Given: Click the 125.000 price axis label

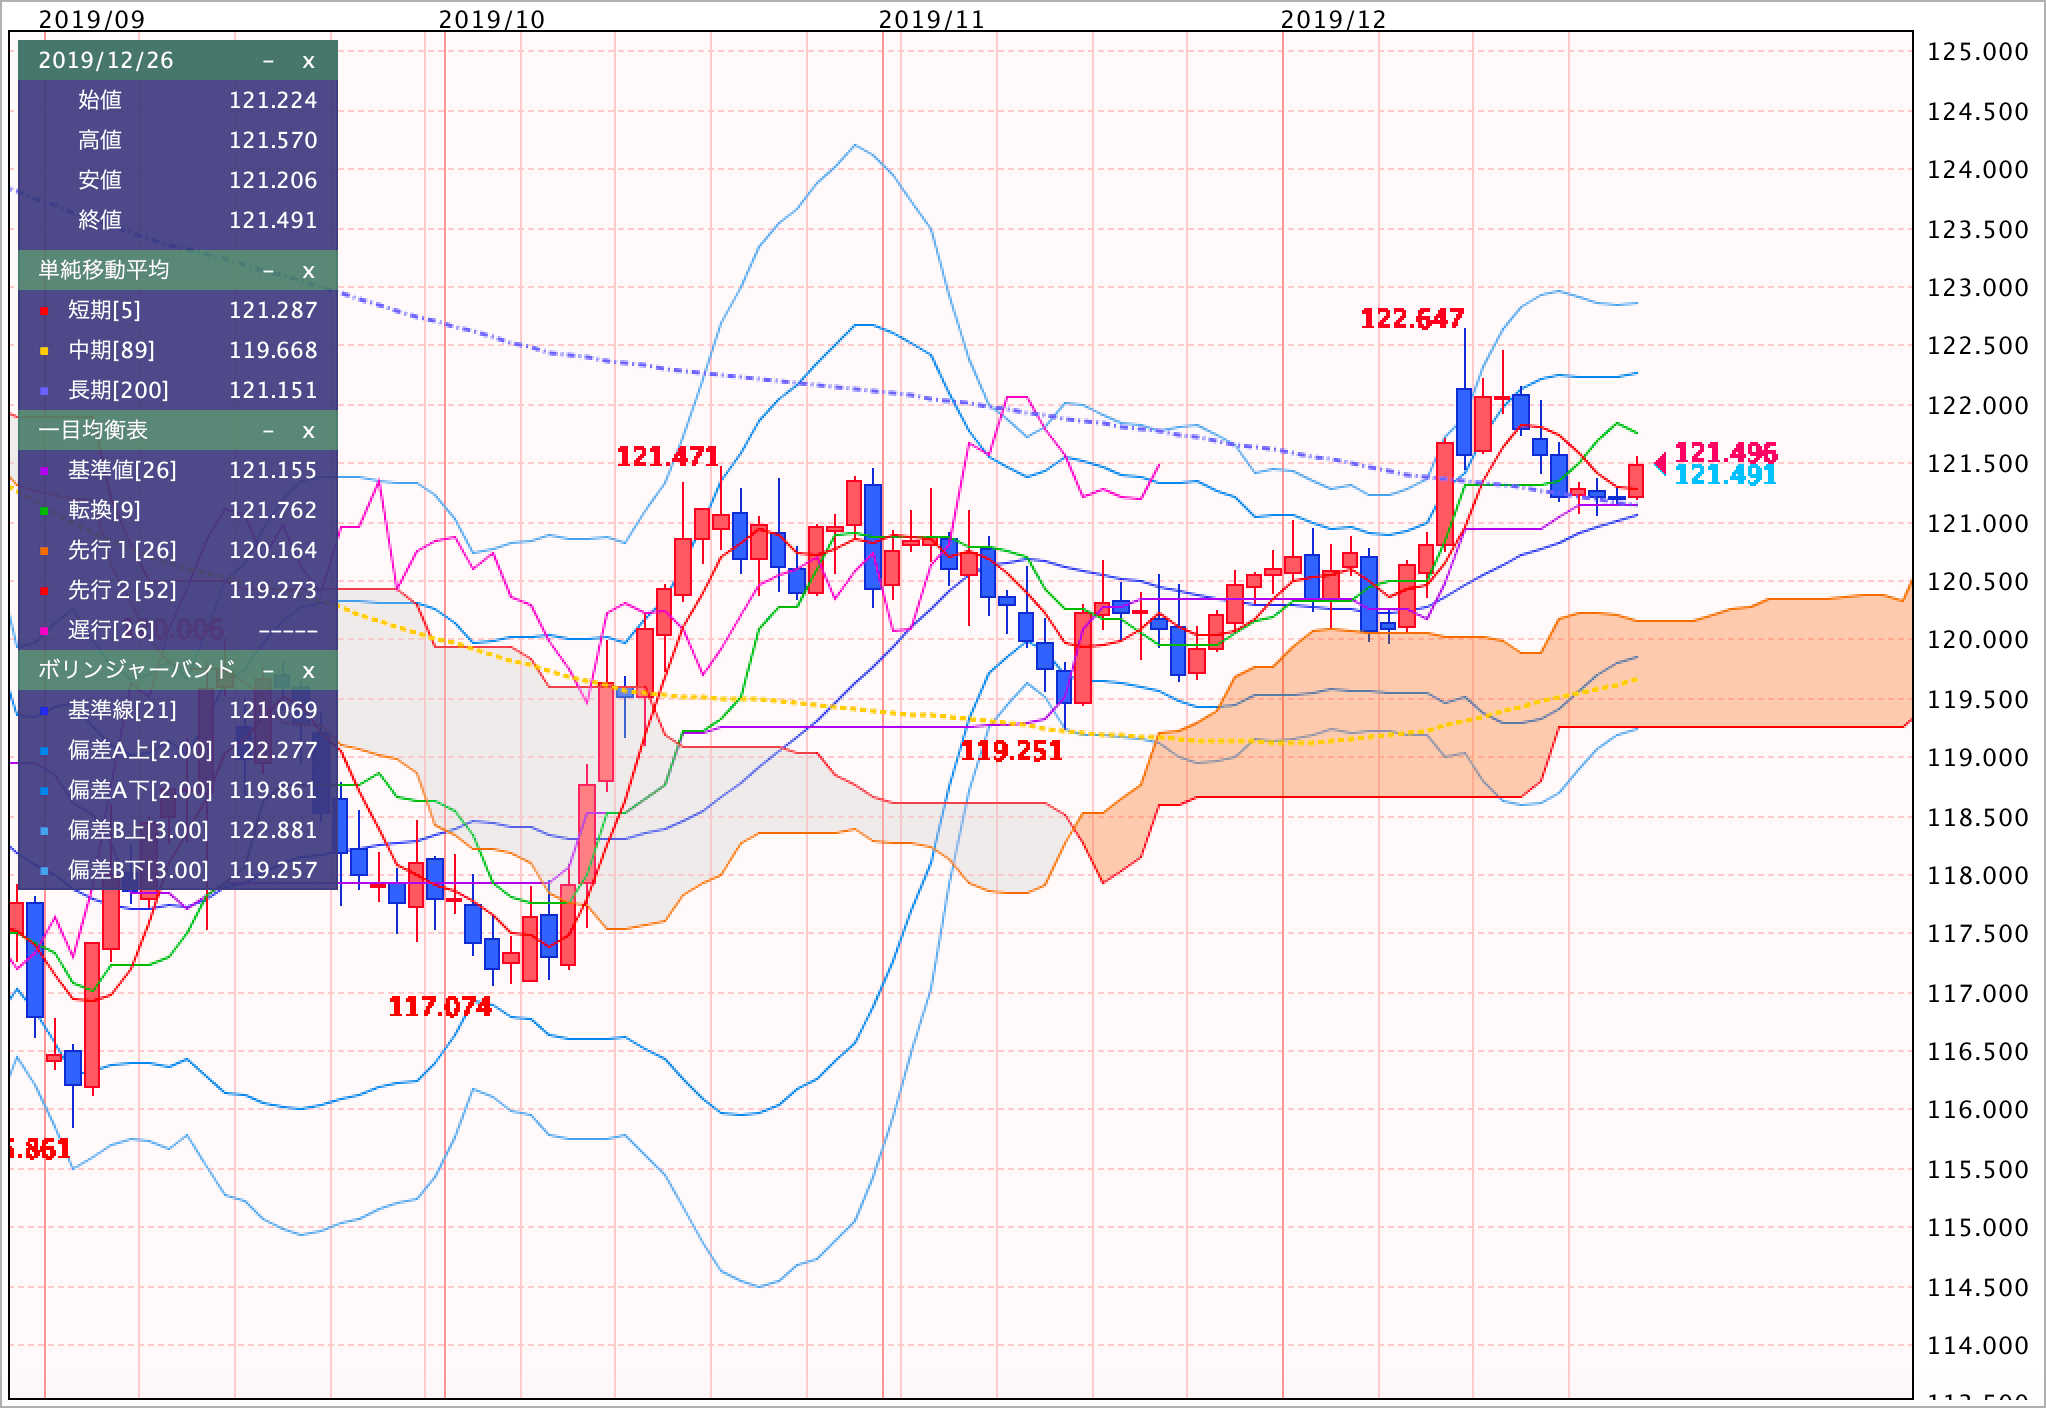Looking at the screenshot, I should coord(1978,52).
